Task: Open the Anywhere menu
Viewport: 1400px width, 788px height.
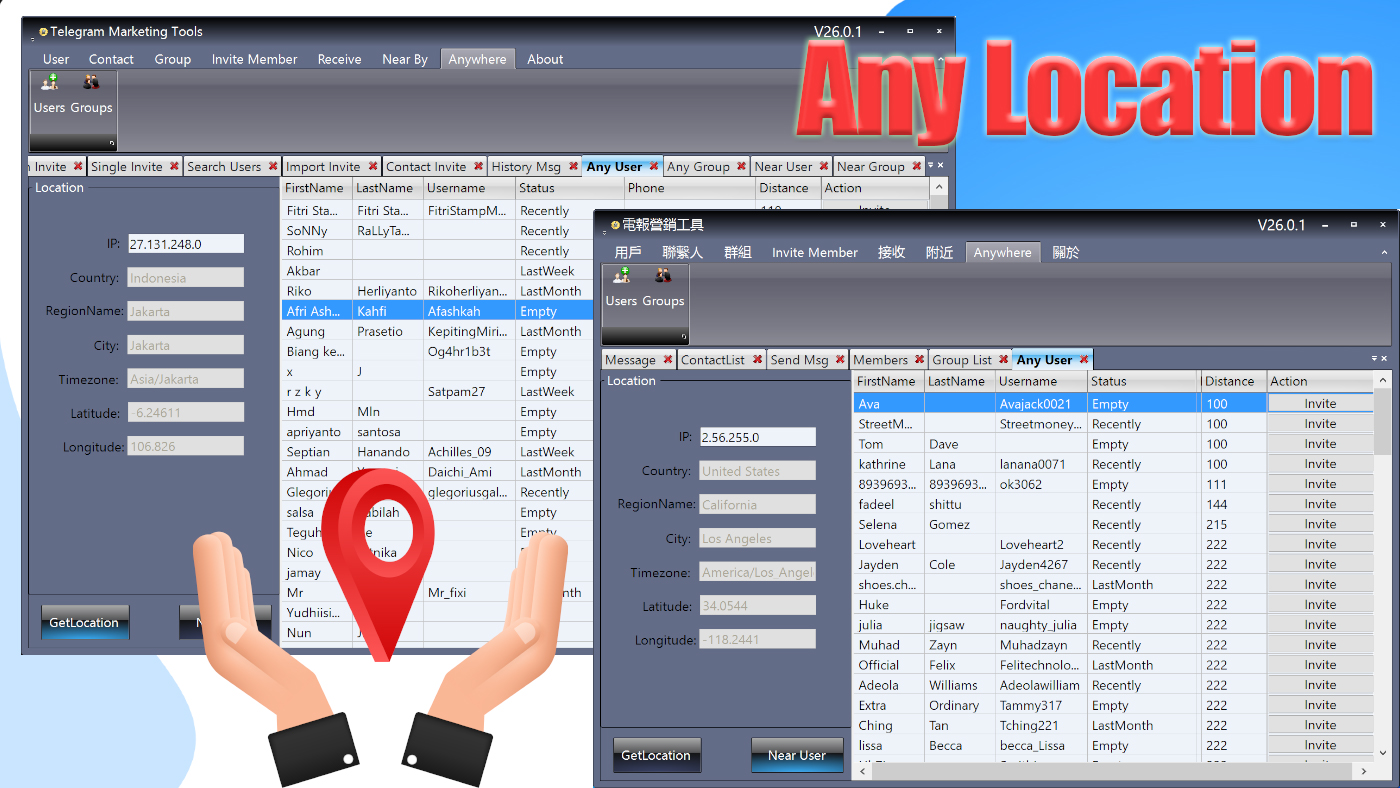Action: click(477, 59)
